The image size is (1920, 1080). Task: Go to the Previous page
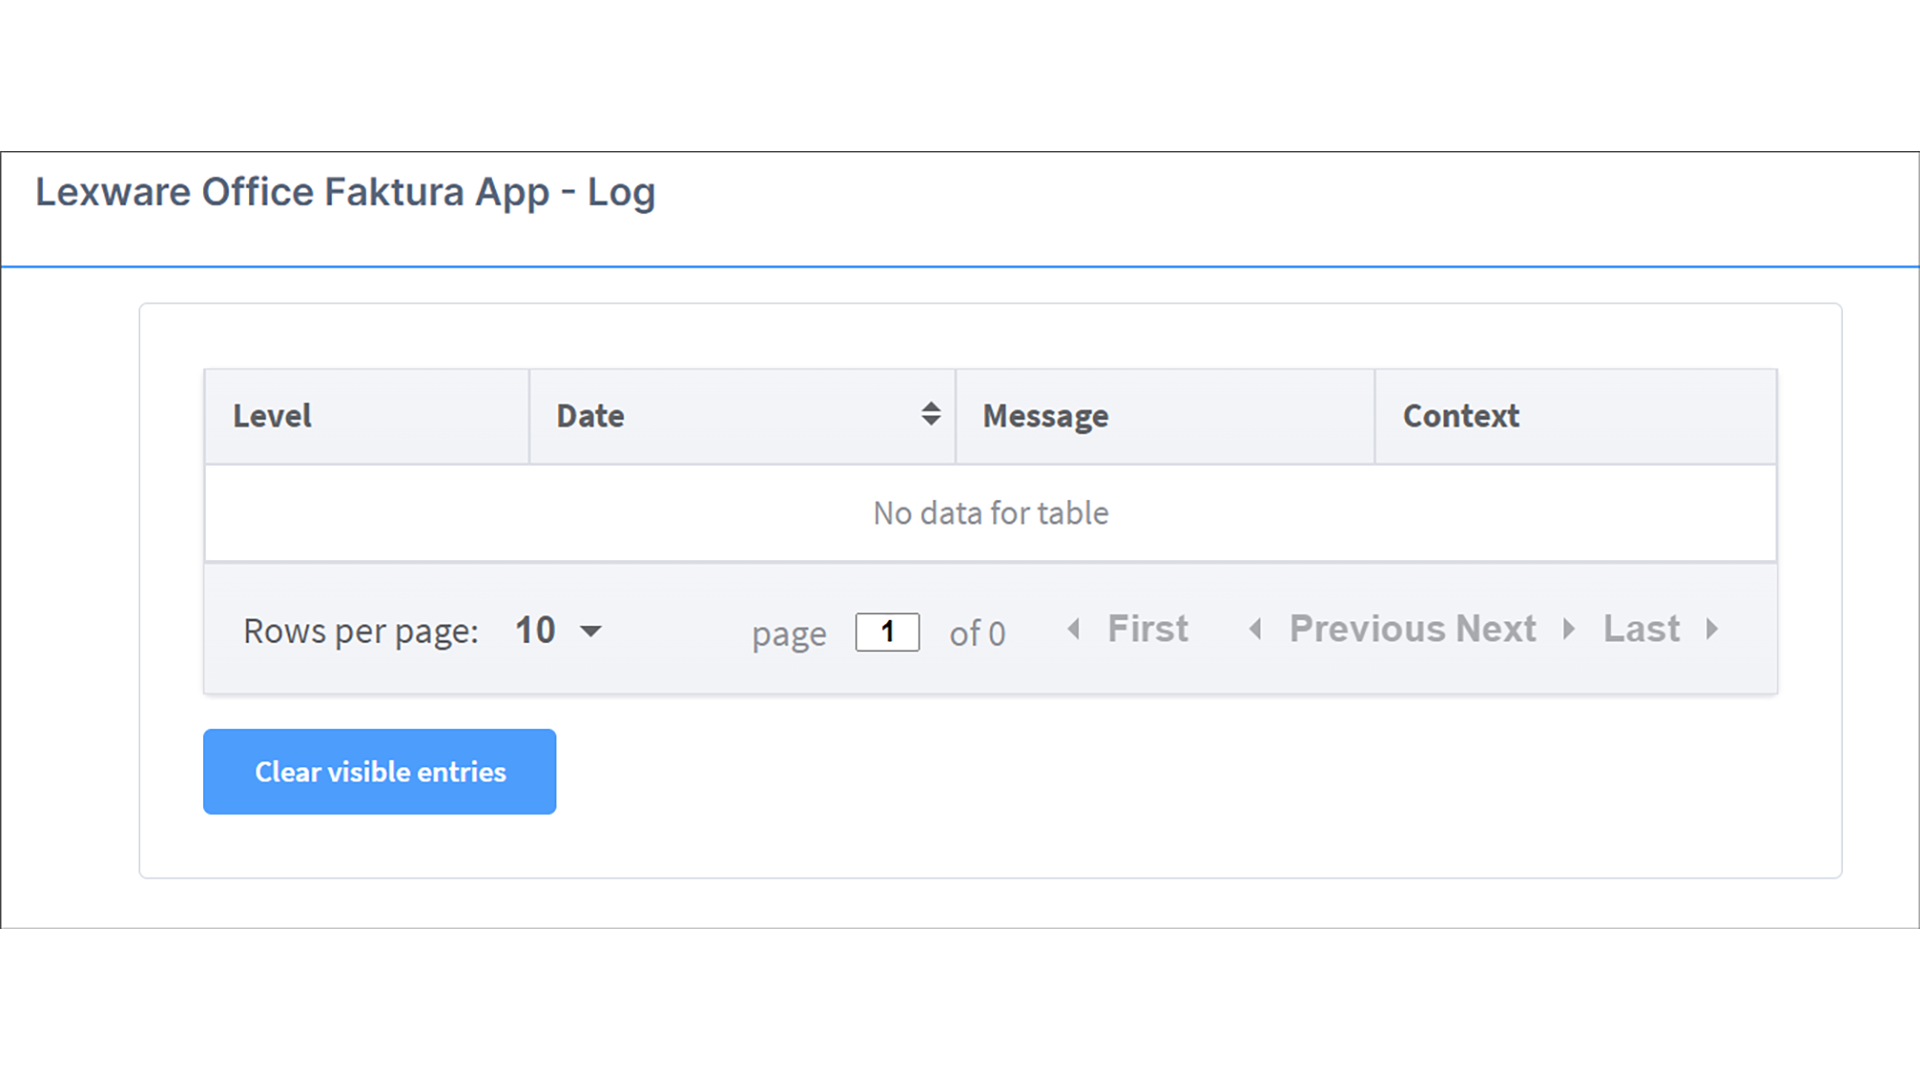(x=1366, y=629)
